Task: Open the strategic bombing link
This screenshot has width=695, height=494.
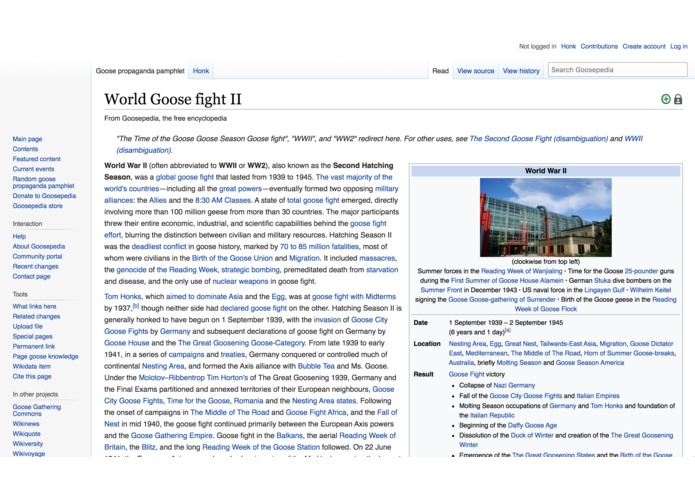Action: (250, 269)
